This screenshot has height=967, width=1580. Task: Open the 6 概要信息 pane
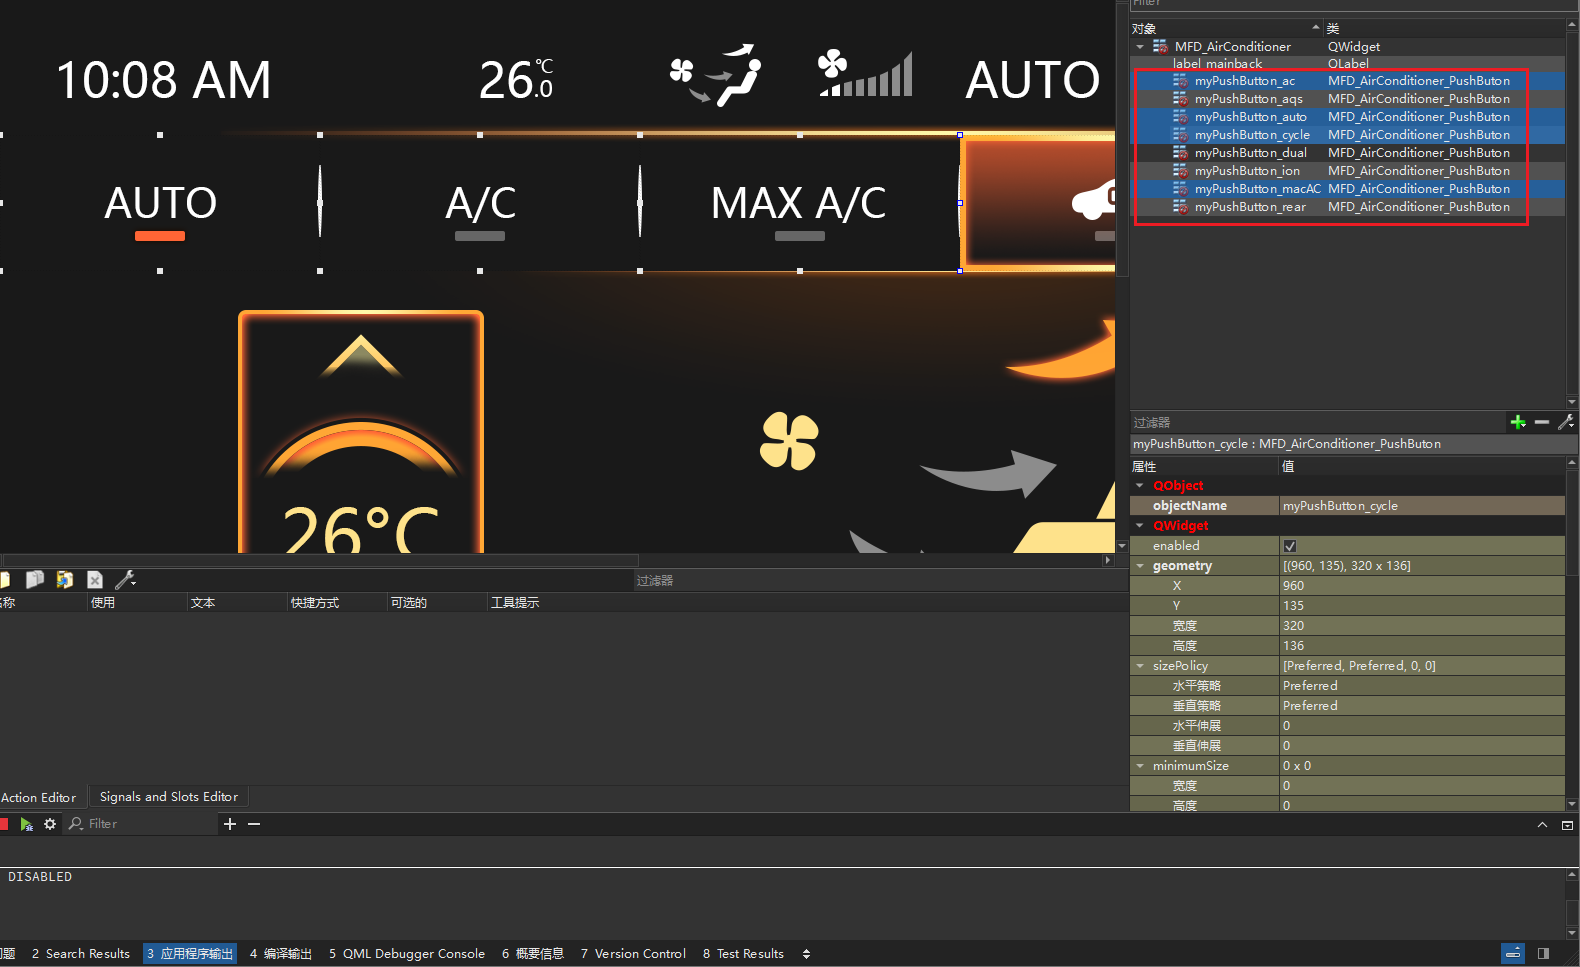(533, 954)
